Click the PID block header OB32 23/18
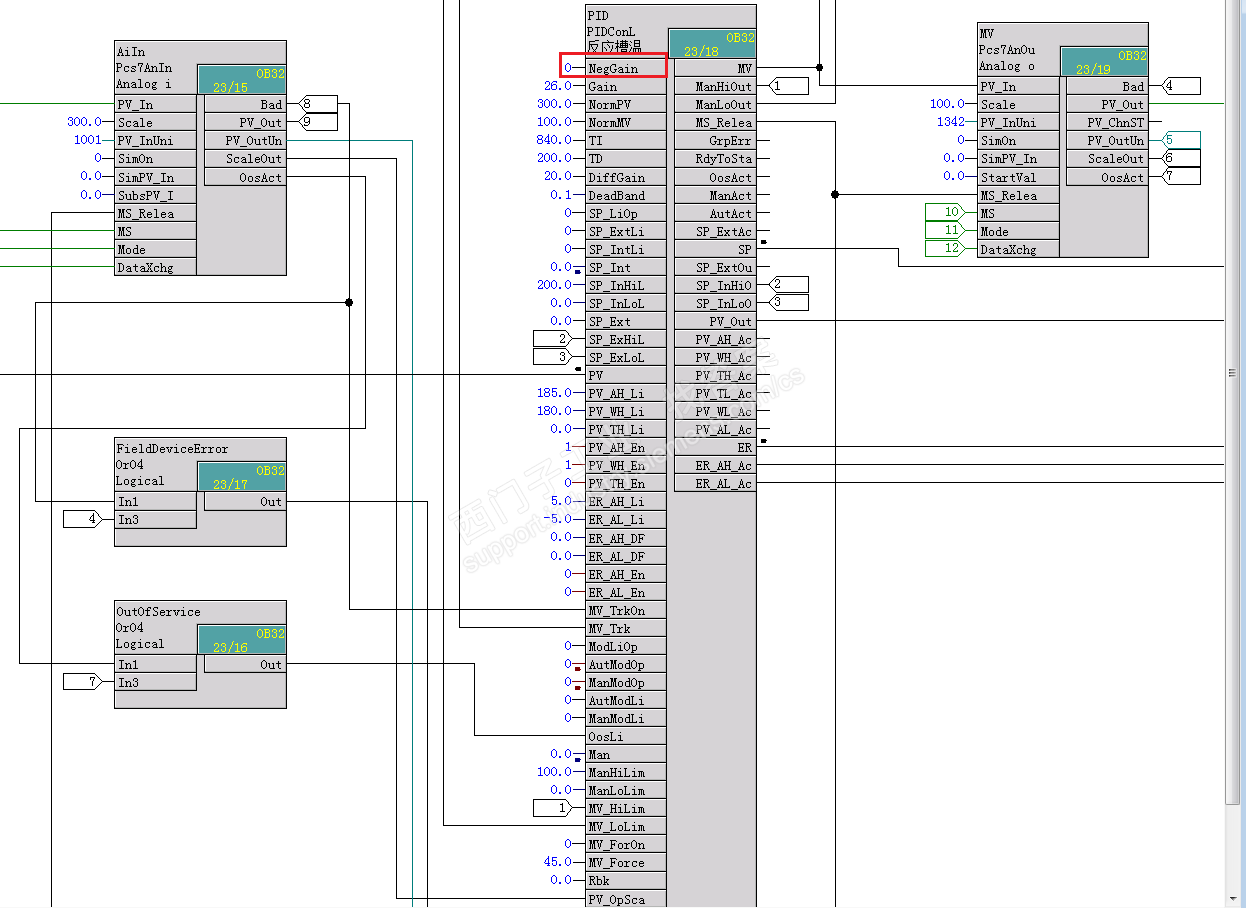The image size is (1246, 908). [712, 44]
